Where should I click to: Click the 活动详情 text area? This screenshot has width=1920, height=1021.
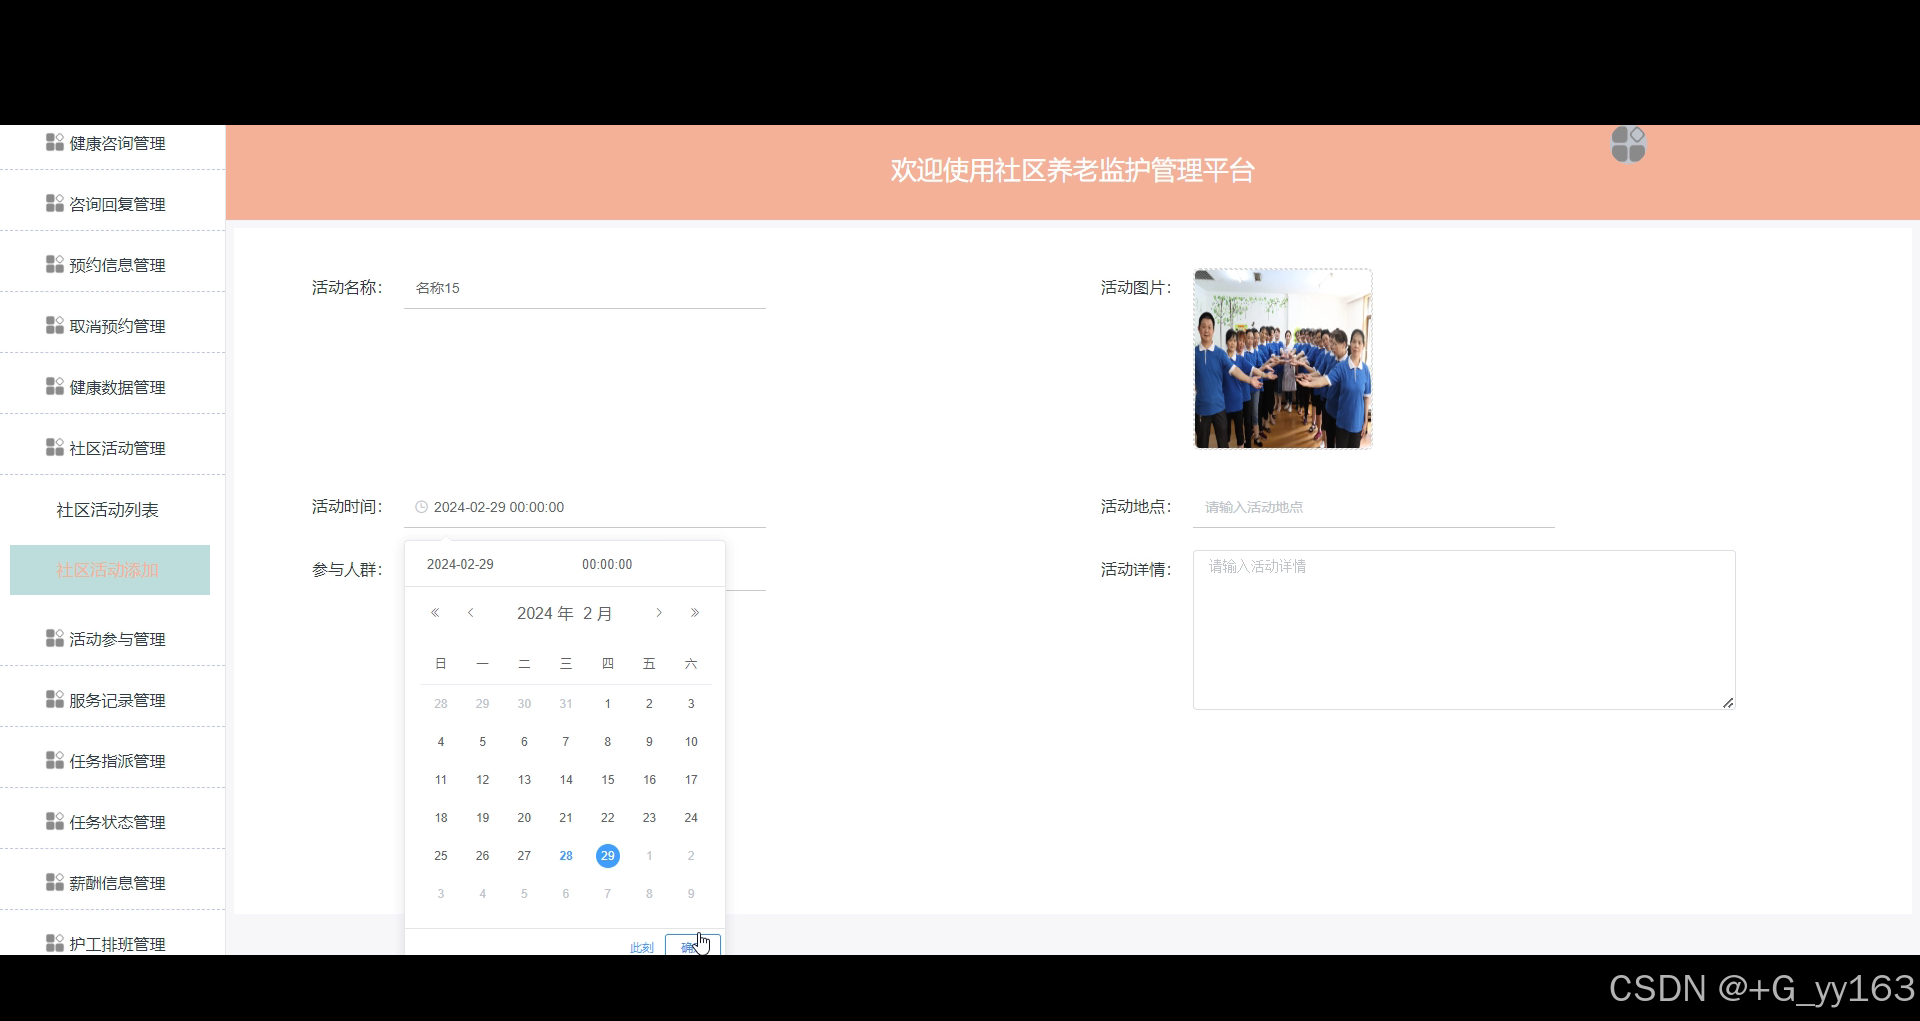pyautogui.click(x=1464, y=630)
